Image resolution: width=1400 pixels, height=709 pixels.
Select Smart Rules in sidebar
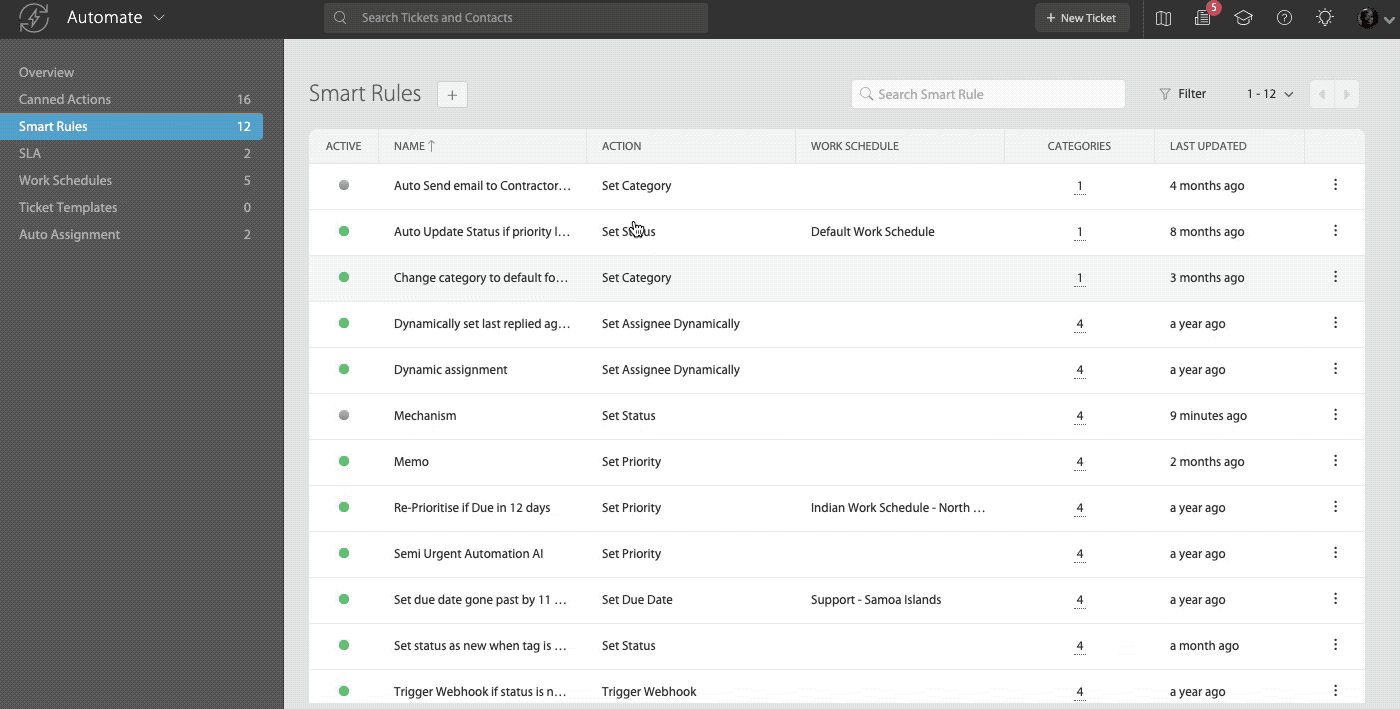131,126
